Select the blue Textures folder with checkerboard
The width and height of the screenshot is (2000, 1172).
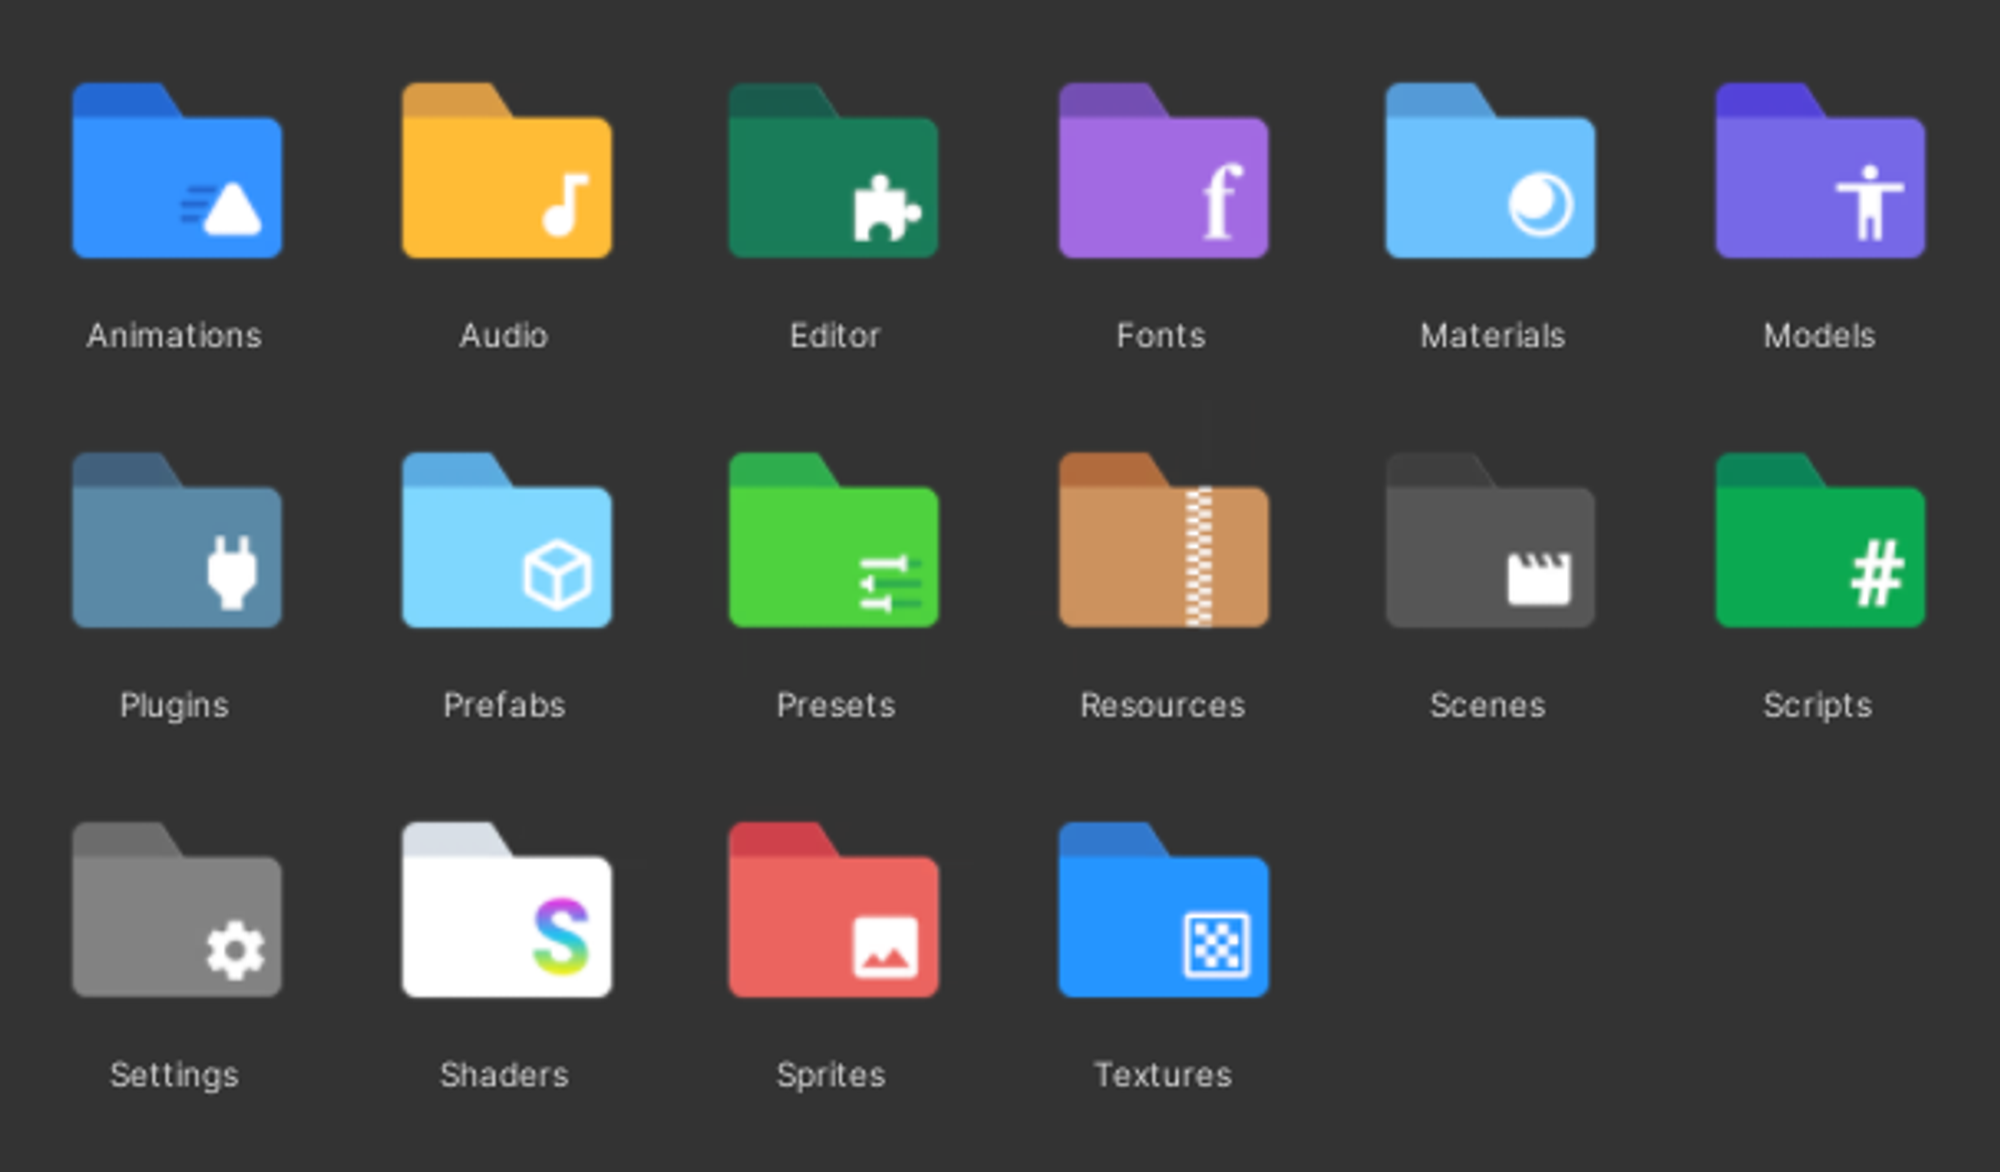(1163, 912)
